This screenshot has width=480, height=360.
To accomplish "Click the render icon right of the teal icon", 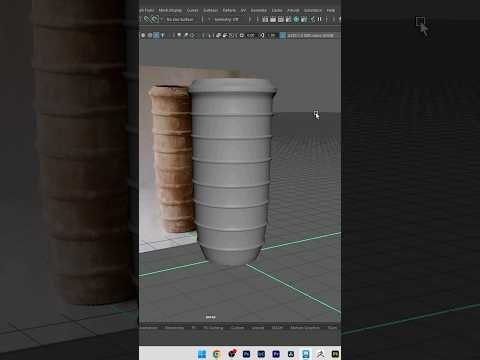I will [x=304, y=20].
